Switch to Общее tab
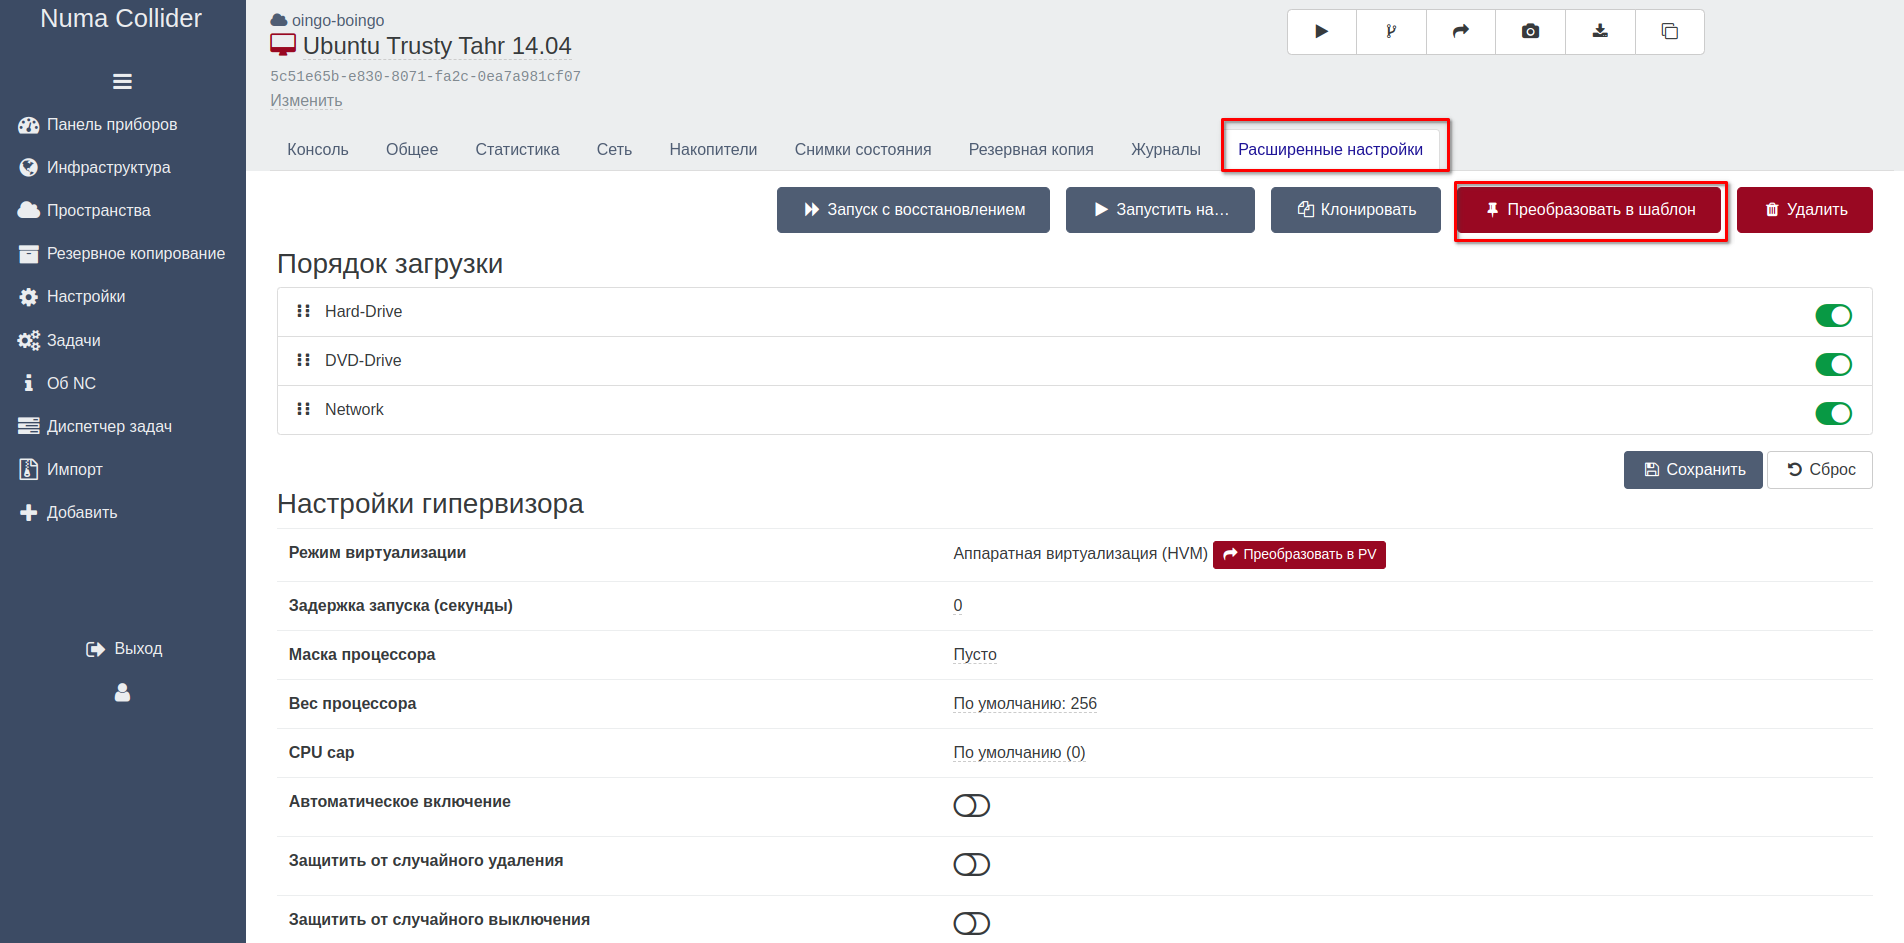The height and width of the screenshot is (943, 1904). (412, 150)
